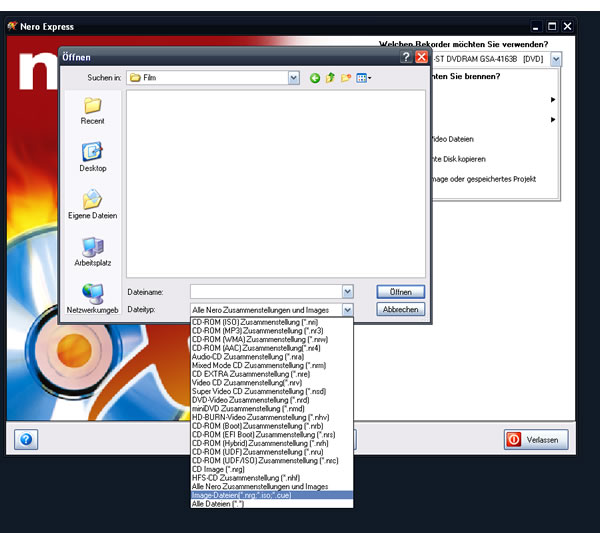The image size is (600, 533).
Task: Click Disk kopieren option in Nero Express
Action: tap(459, 159)
